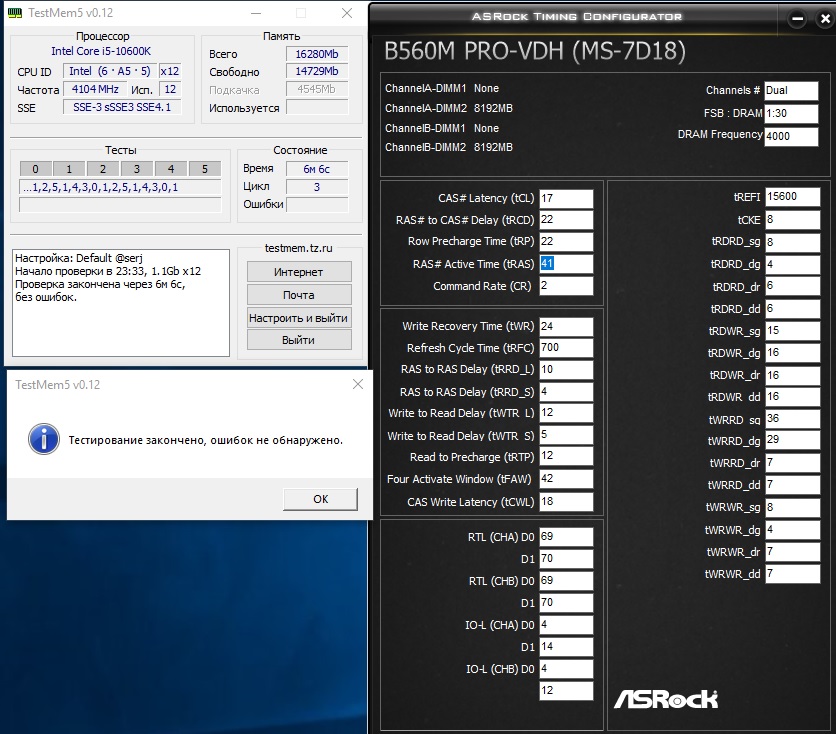The width and height of the screenshot is (836, 734).
Task: Click the tCKE value field
Action: (792, 220)
